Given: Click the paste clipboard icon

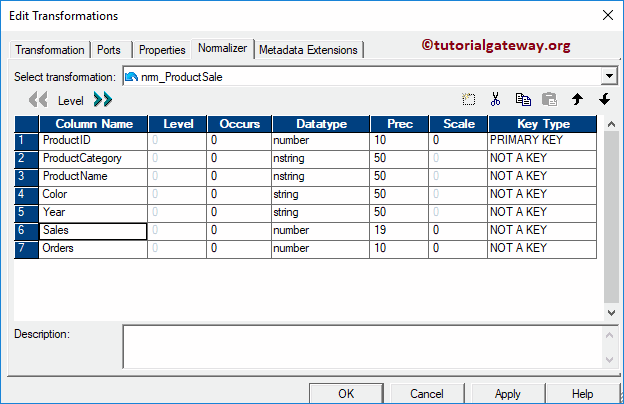Looking at the screenshot, I should [550, 99].
